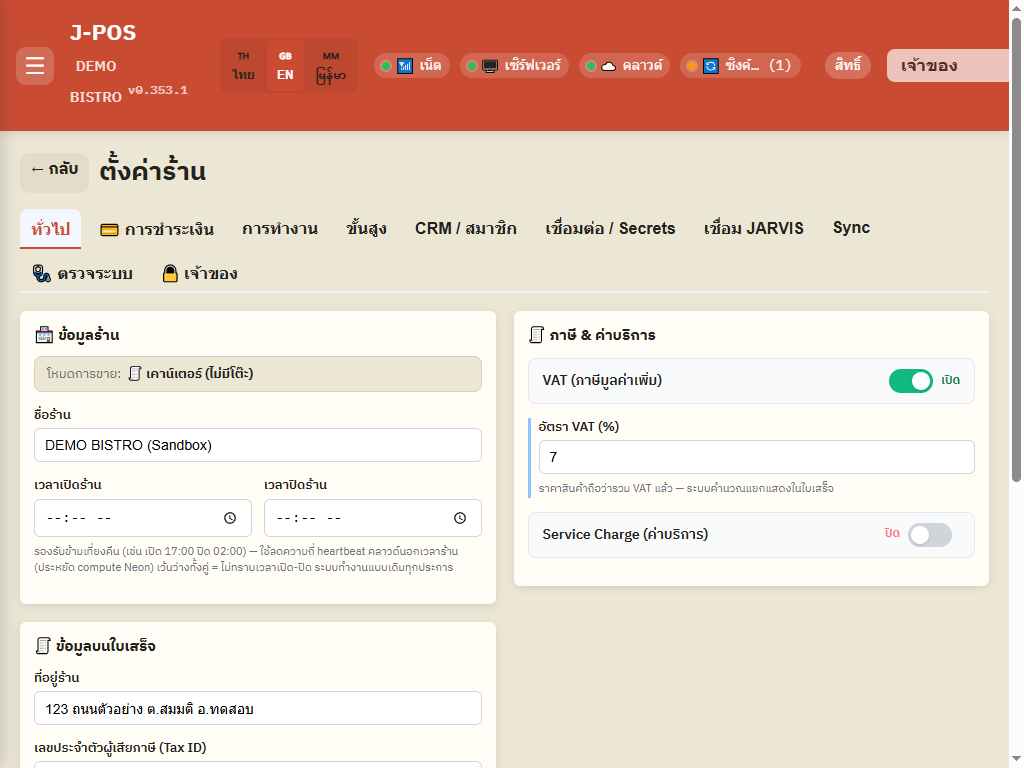Click the ที่อยู่ร้าน address field
Image resolution: width=1024 pixels, height=768 pixels.
pyautogui.click(x=258, y=709)
